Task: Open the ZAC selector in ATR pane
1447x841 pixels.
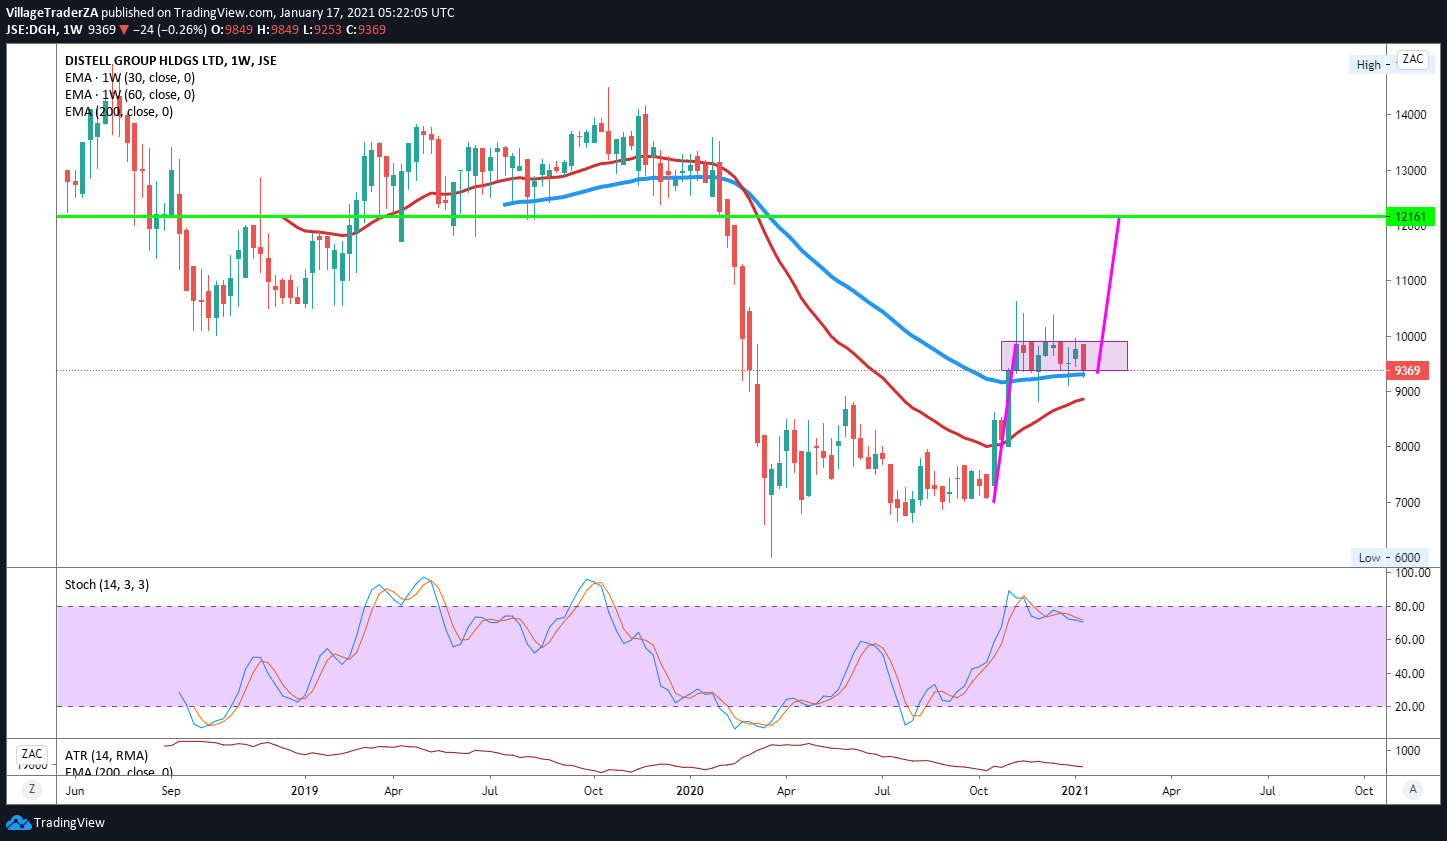Action: (x=32, y=754)
